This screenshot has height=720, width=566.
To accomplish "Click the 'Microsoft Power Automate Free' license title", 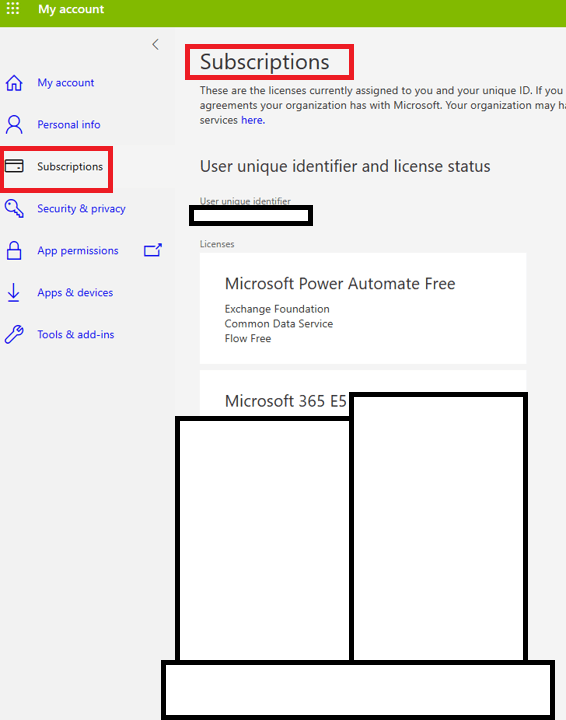I will (x=340, y=284).
